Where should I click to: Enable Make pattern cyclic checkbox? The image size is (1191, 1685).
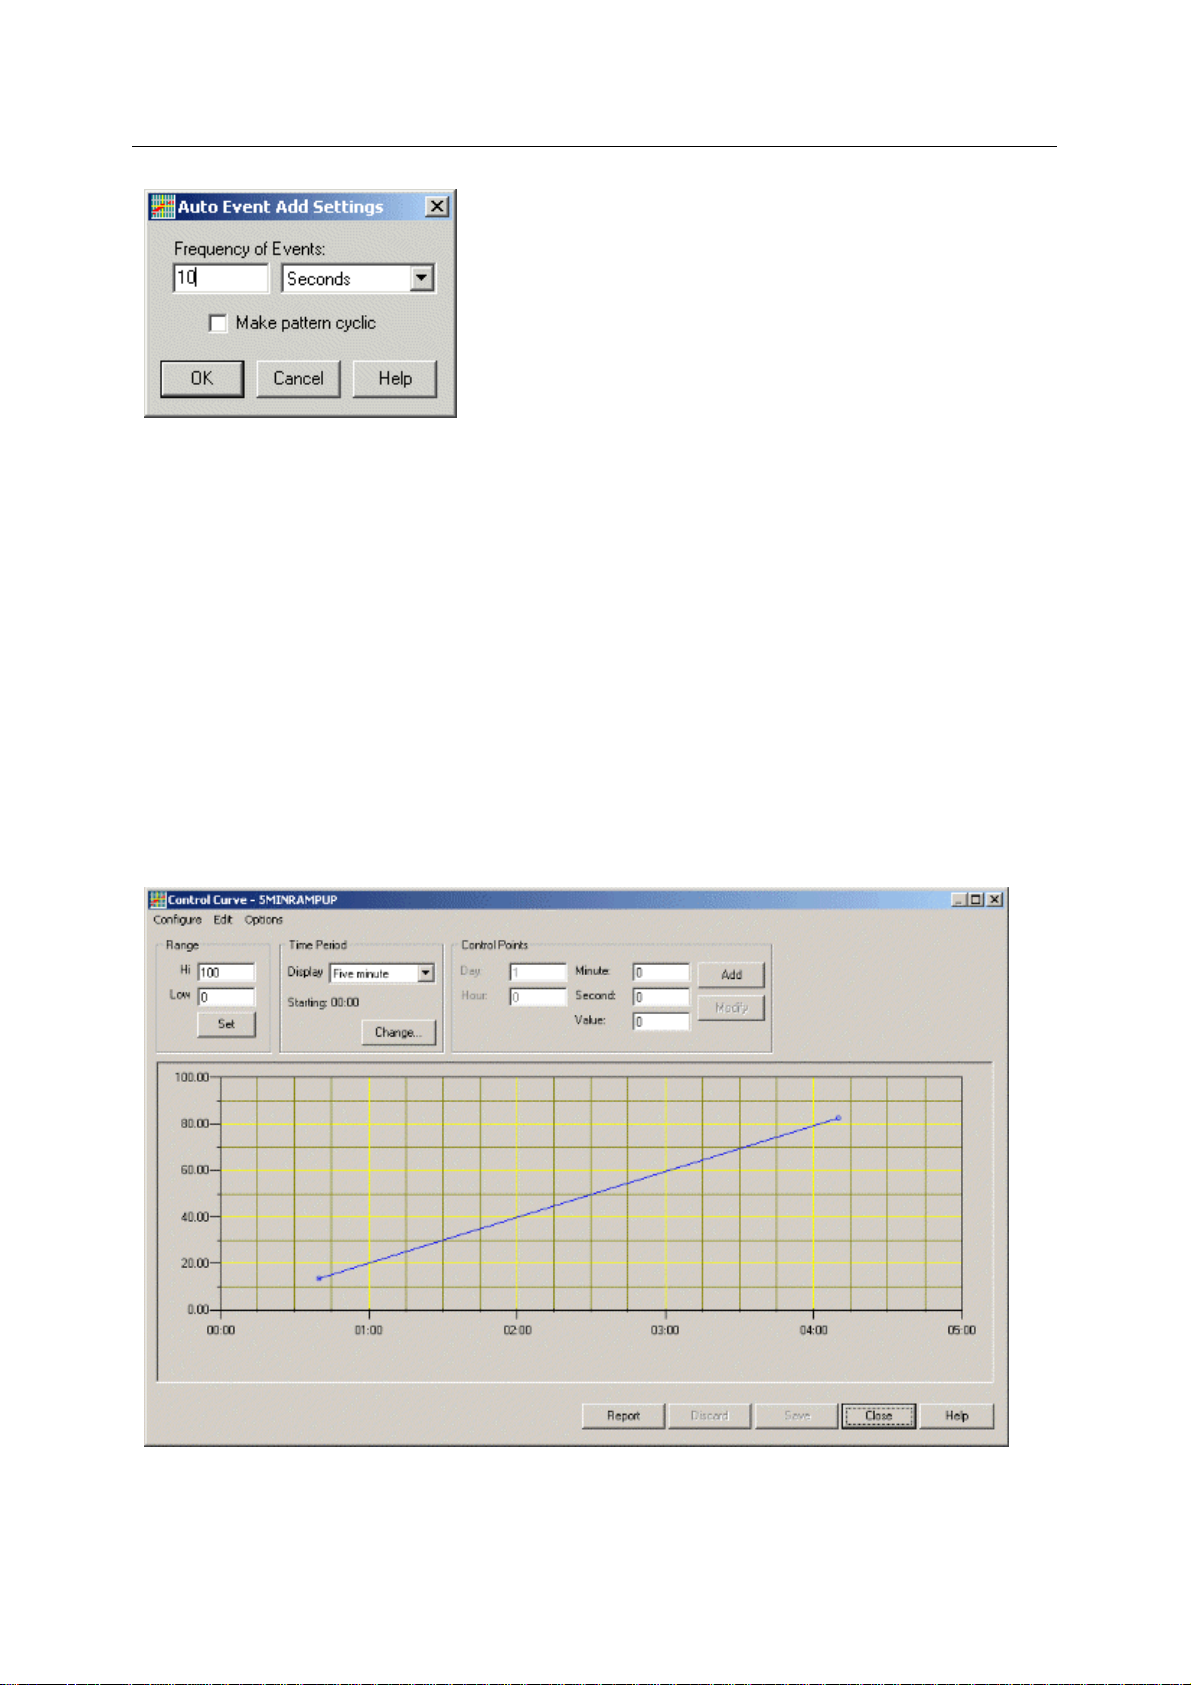pyautogui.click(x=218, y=323)
